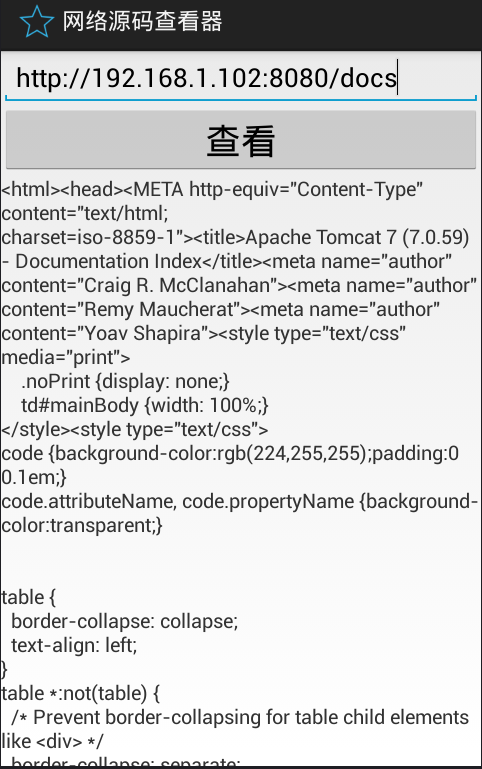
Task: Select the charset=iso-8859-1 title line
Action: [235, 238]
